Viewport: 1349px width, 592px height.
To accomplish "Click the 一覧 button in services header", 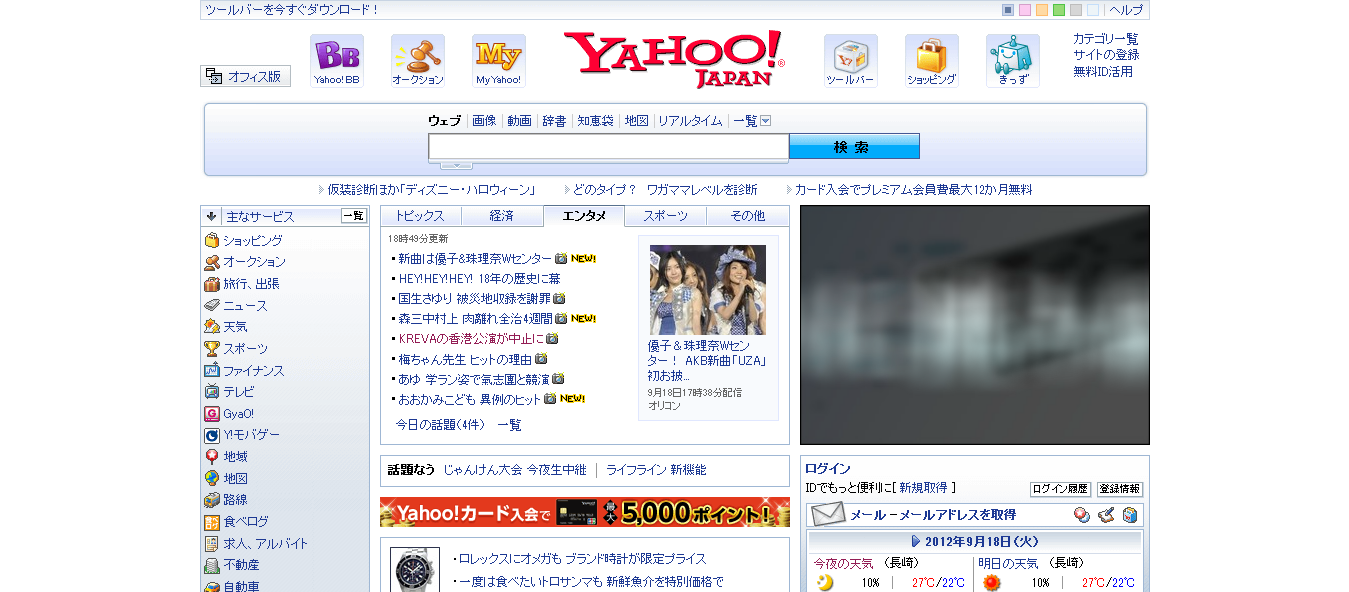I will tap(354, 216).
